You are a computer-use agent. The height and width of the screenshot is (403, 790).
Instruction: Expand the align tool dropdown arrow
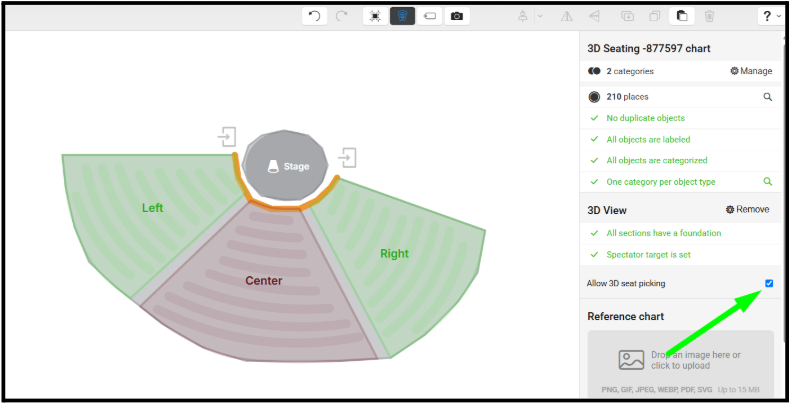pyautogui.click(x=540, y=16)
